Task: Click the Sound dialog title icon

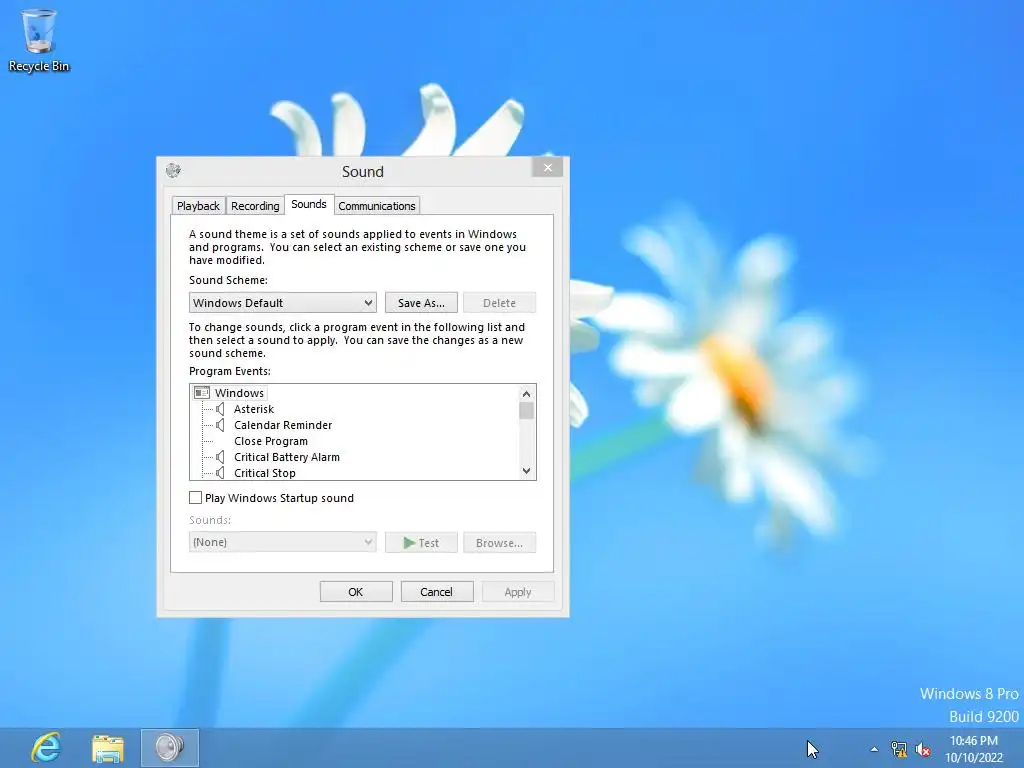Action: (173, 171)
